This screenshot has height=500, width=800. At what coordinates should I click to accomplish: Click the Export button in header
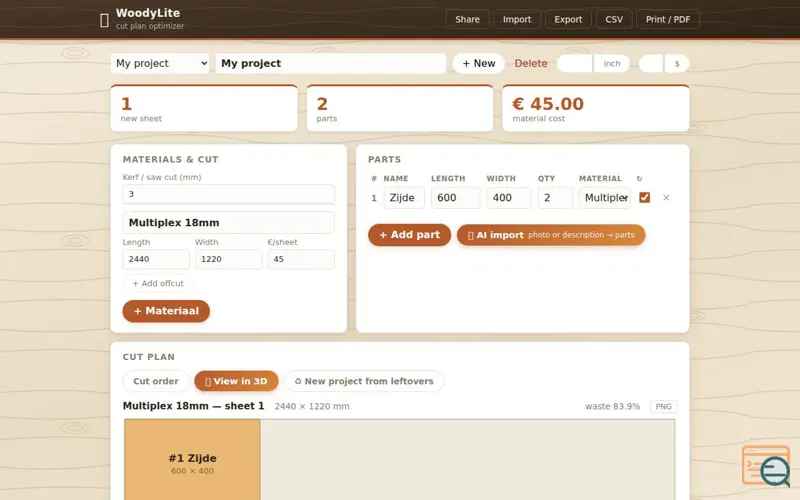coord(568,19)
